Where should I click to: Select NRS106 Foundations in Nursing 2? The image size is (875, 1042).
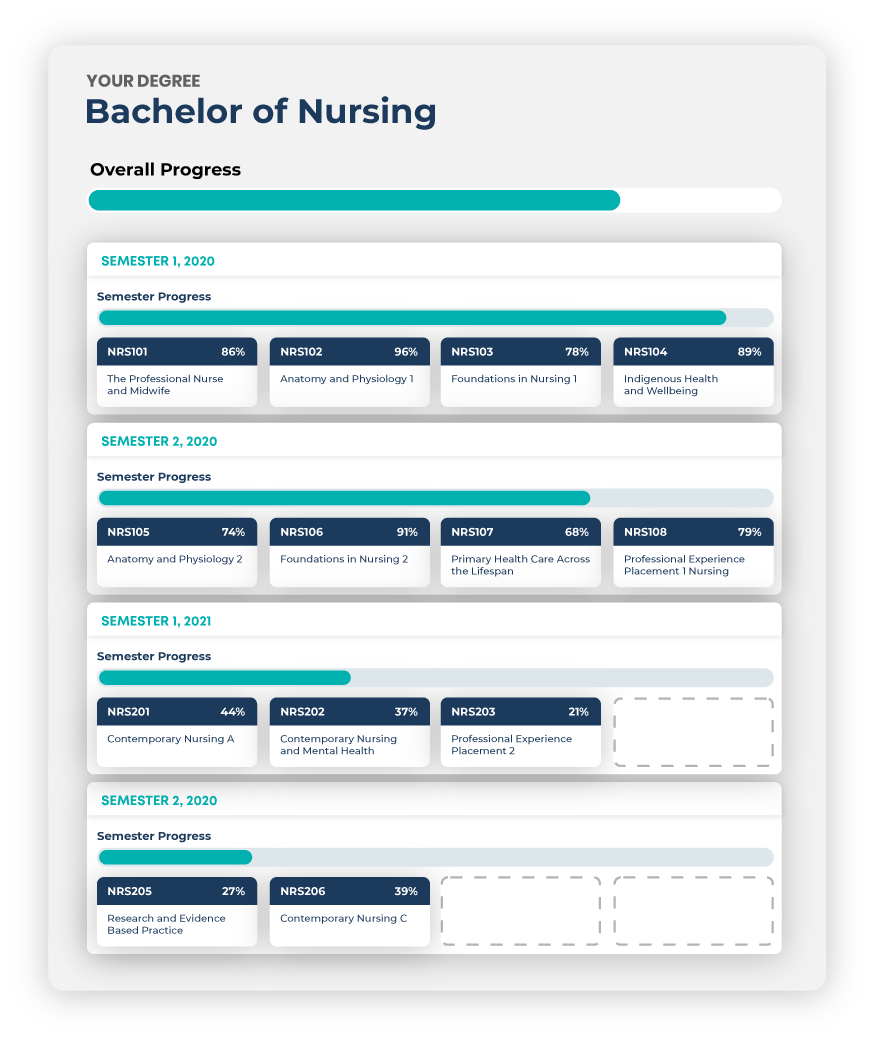pyautogui.click(x=349, y=552)
